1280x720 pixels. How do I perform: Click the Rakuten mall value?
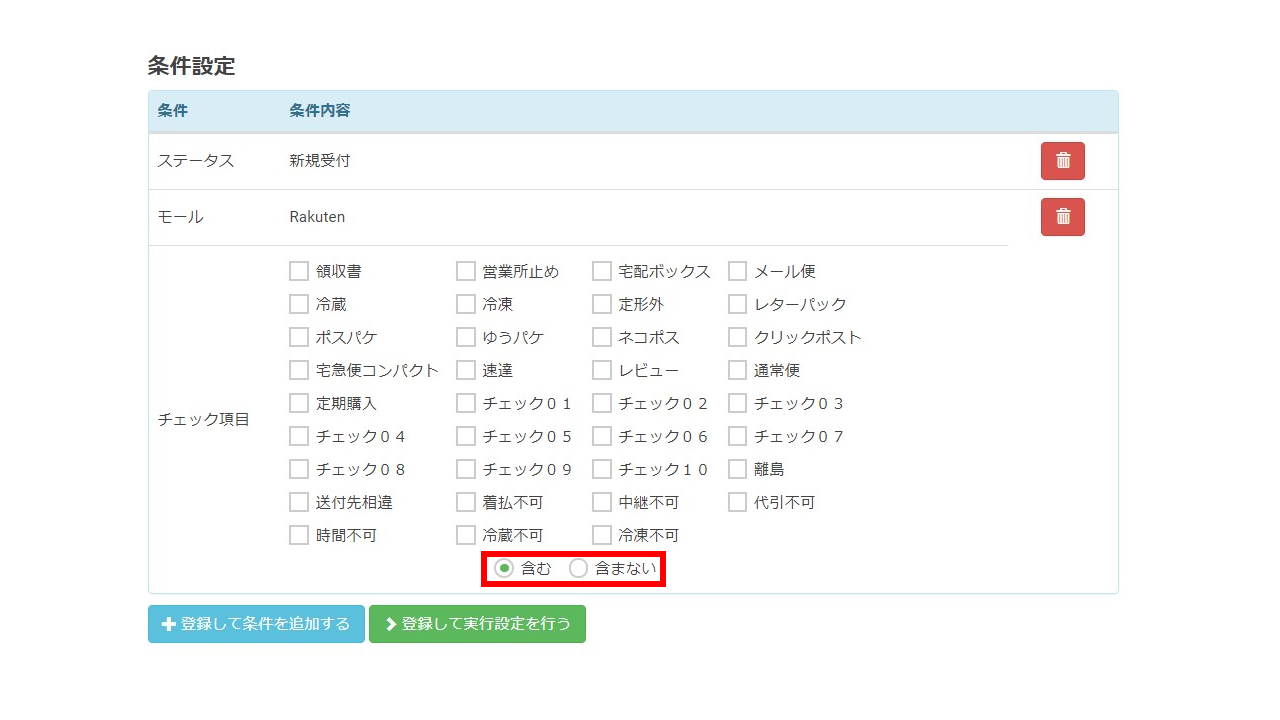point(317,217)
